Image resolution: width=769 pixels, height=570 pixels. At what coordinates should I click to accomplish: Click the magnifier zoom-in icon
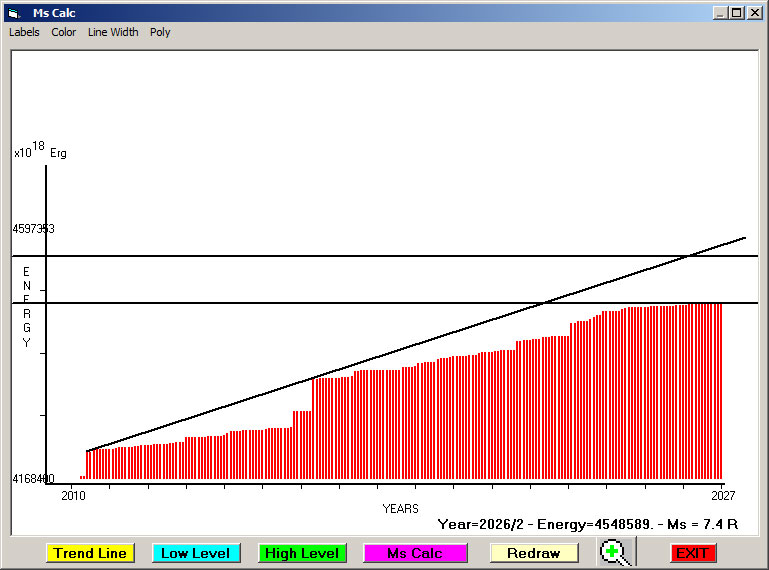click(616, 553)
